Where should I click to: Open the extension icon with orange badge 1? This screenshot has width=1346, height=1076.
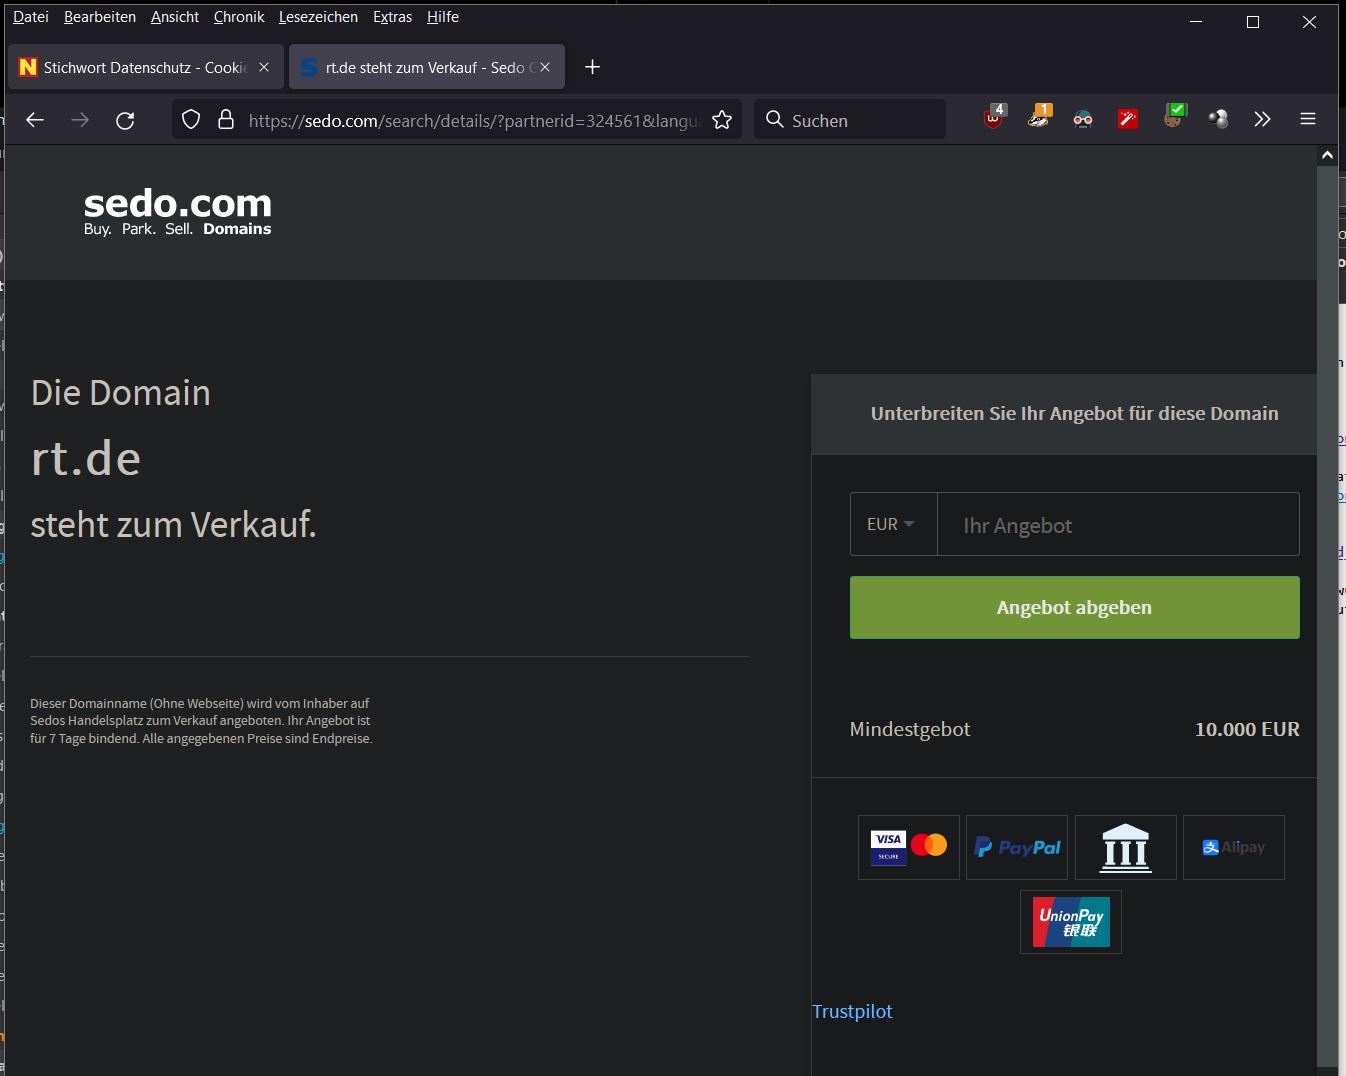[x=1040, y=118]
